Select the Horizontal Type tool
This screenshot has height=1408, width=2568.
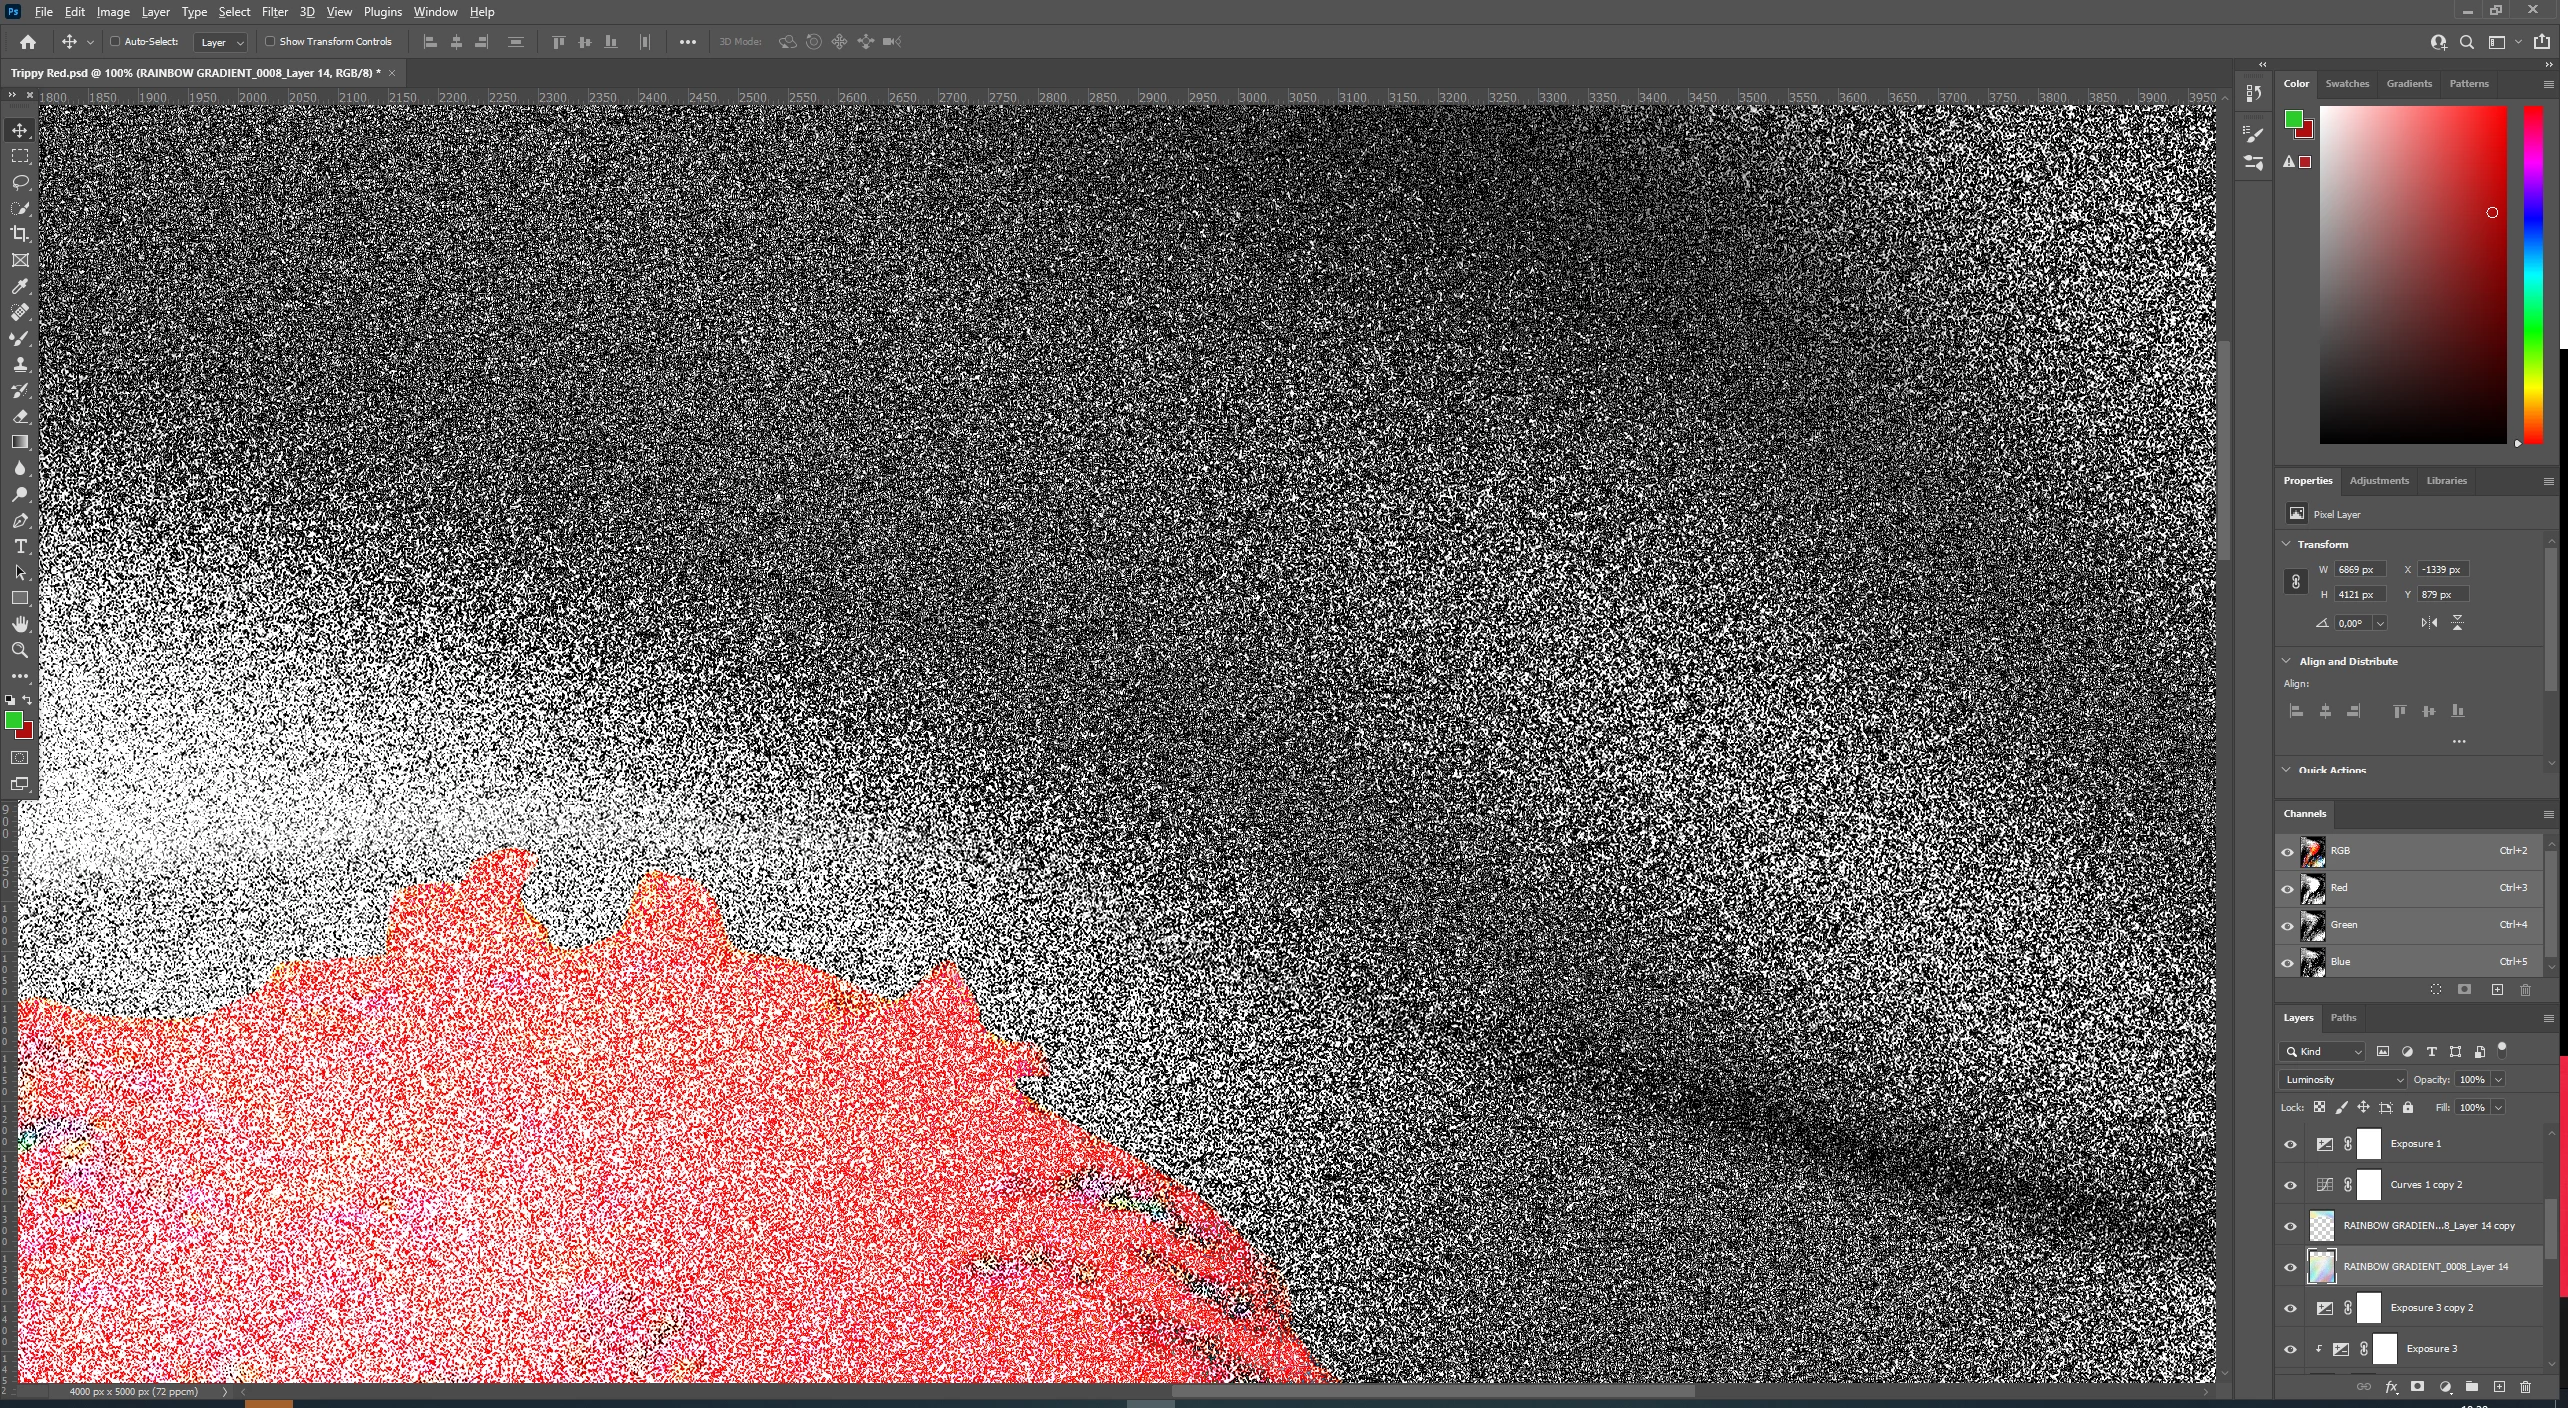tap(20, 547)
